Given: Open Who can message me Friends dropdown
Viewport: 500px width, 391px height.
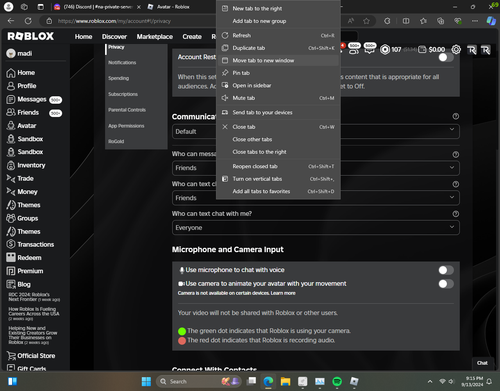Looking at the screenshot, I should click(316, 168).
